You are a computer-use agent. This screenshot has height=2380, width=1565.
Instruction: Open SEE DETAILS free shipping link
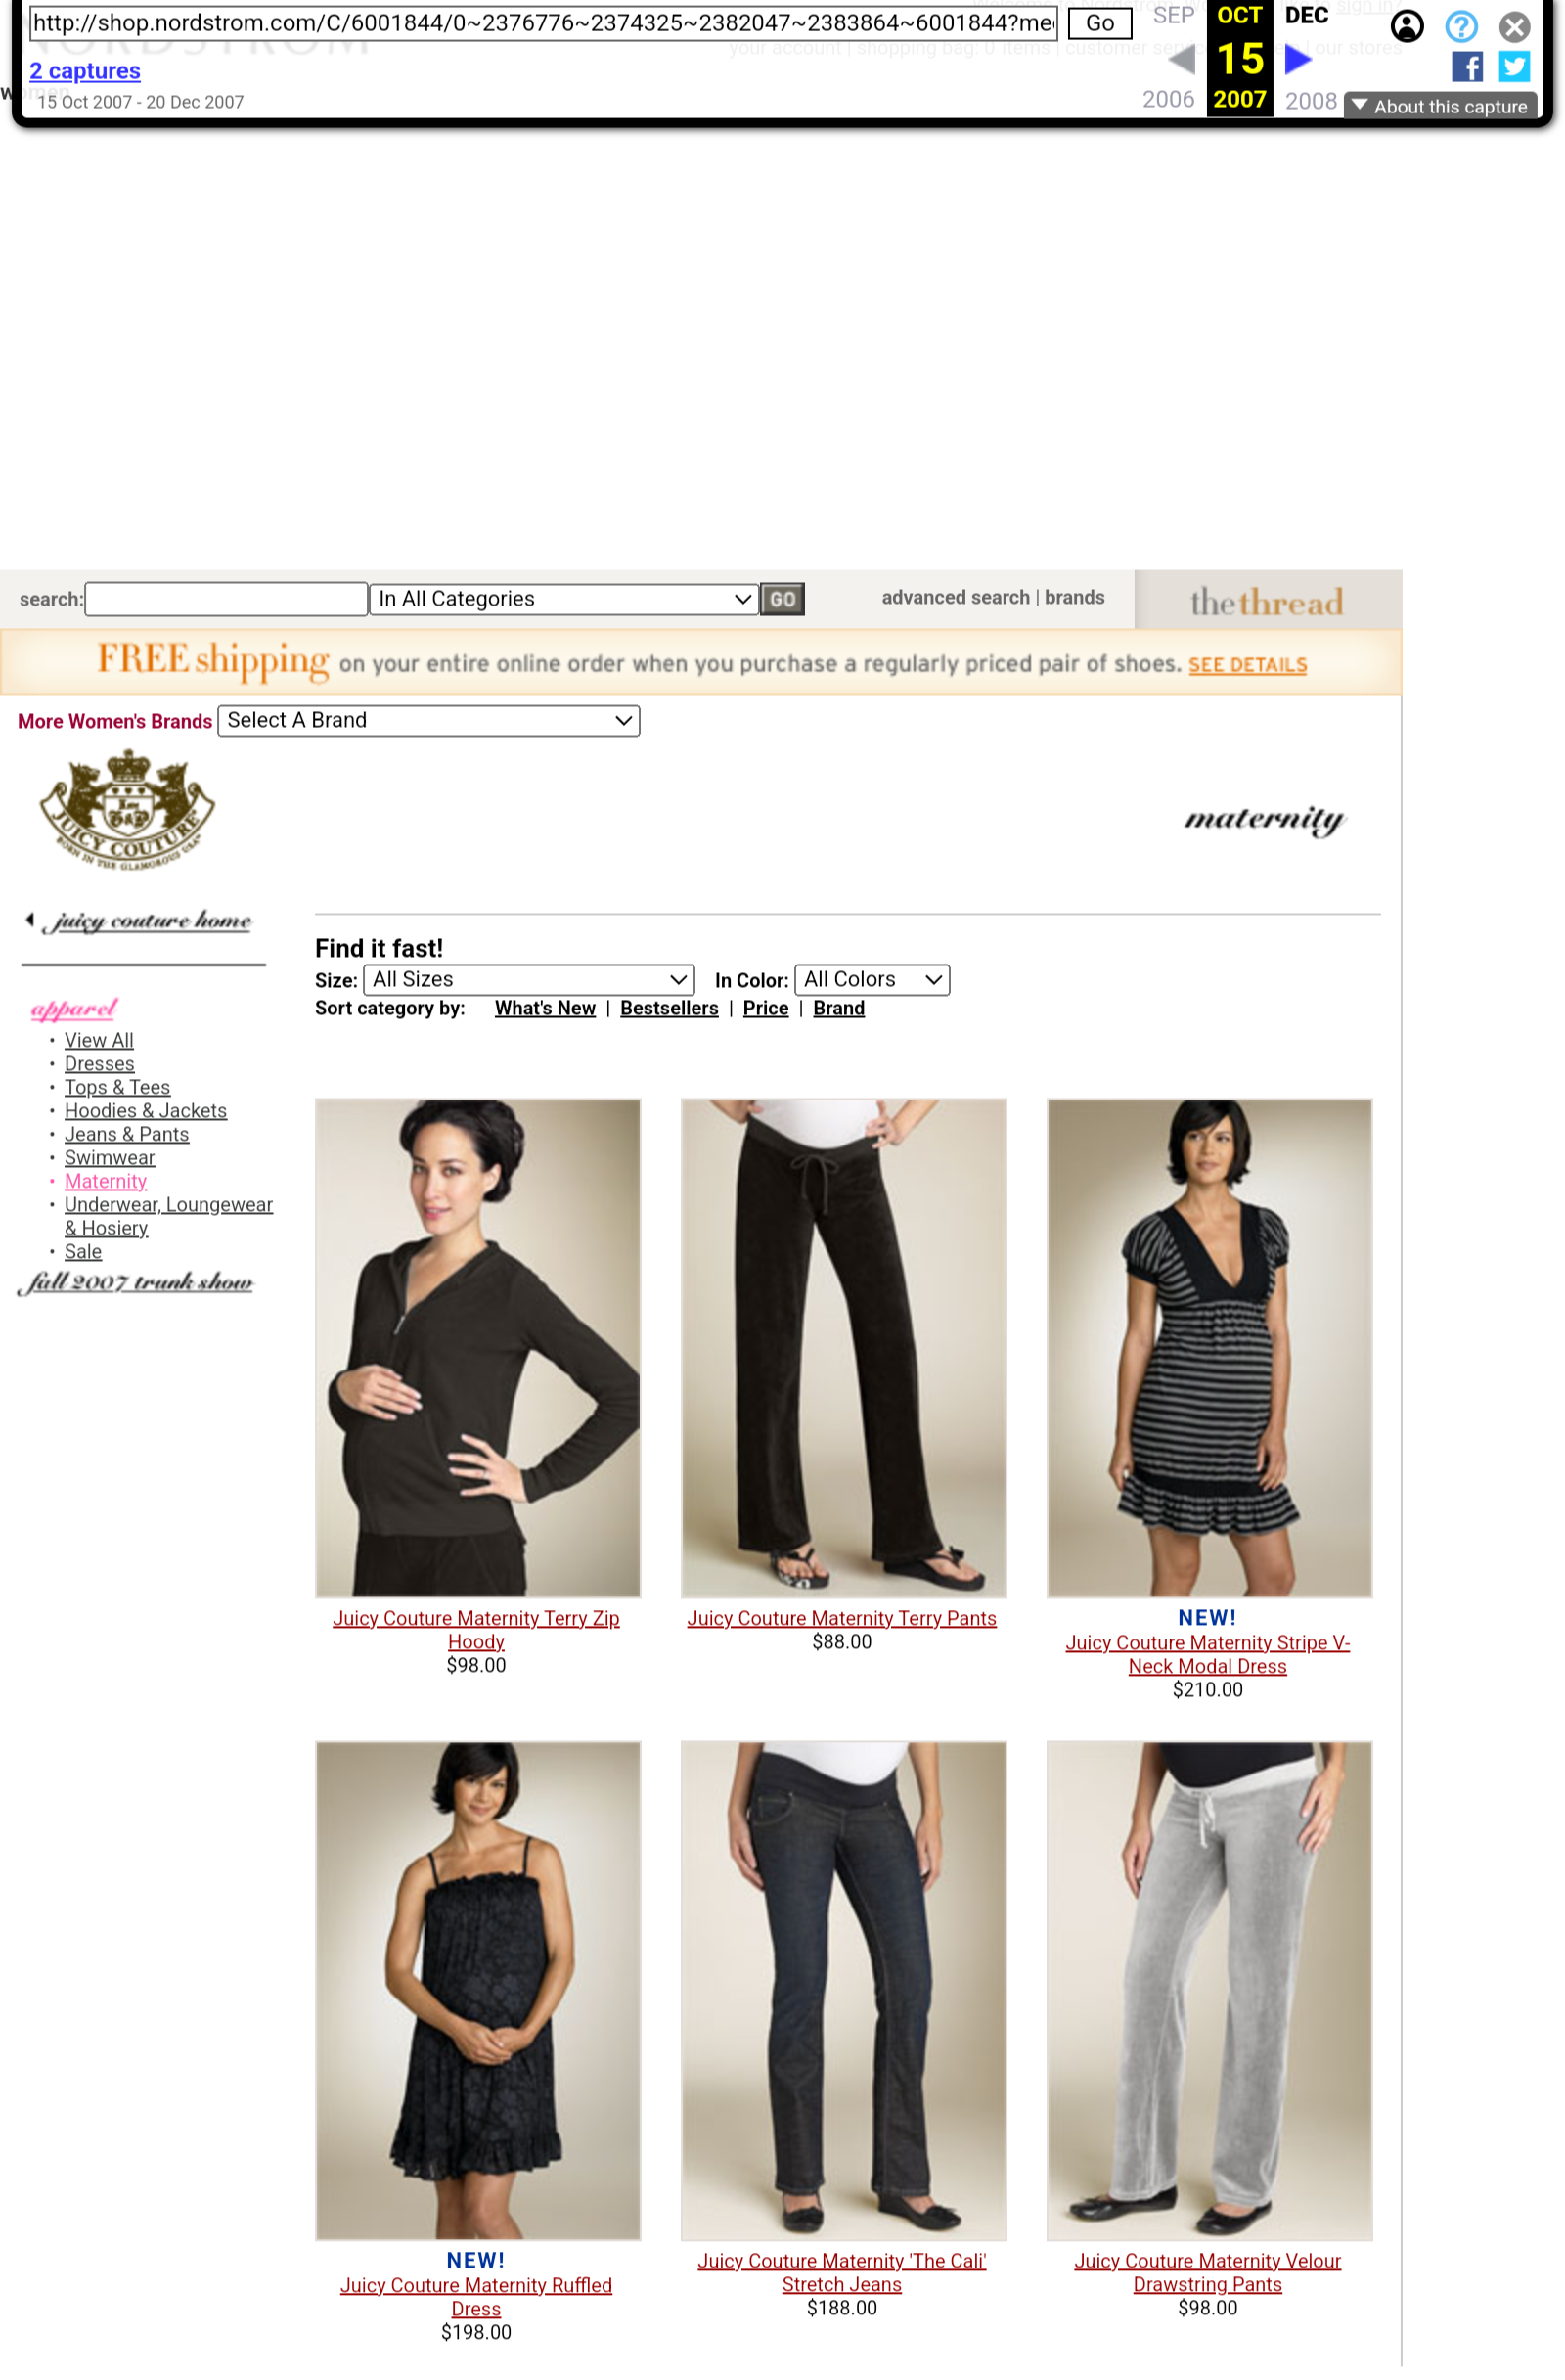tap(1247, 665)
